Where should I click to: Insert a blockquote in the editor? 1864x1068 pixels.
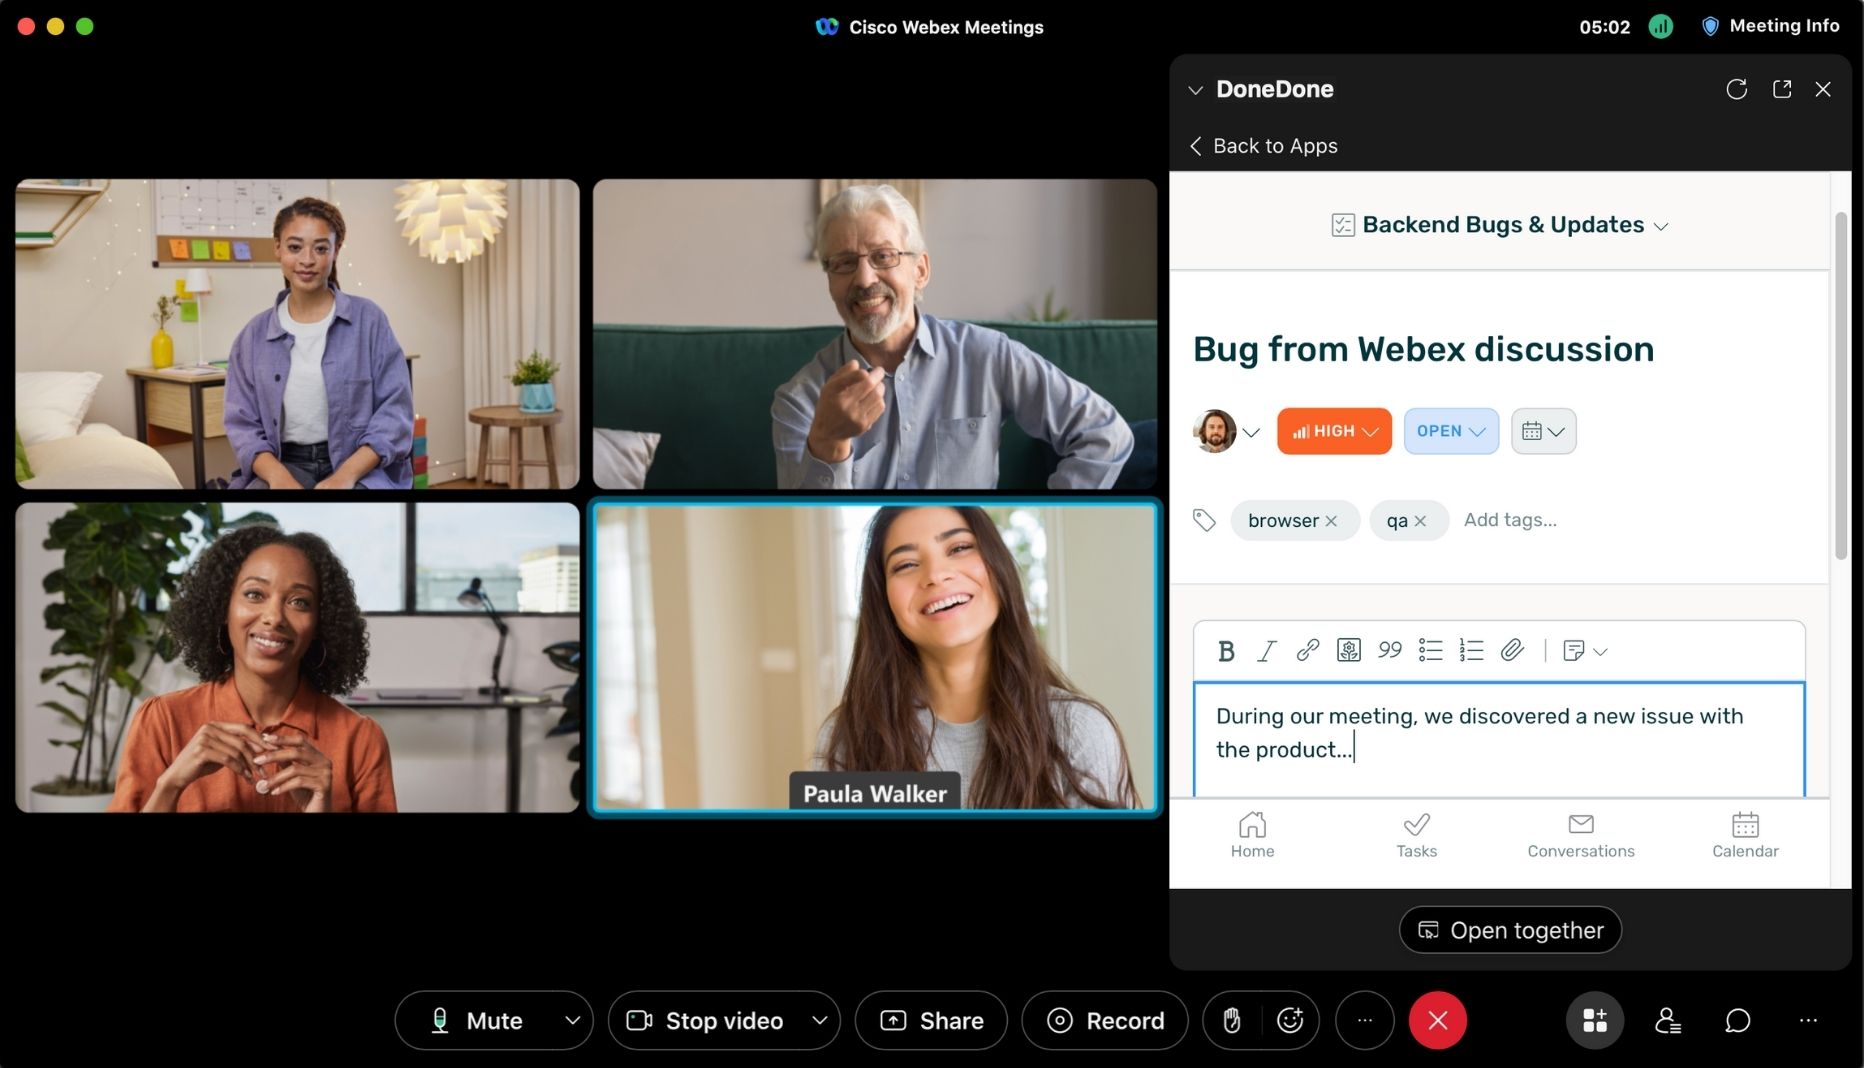(x=1389, y=650)
